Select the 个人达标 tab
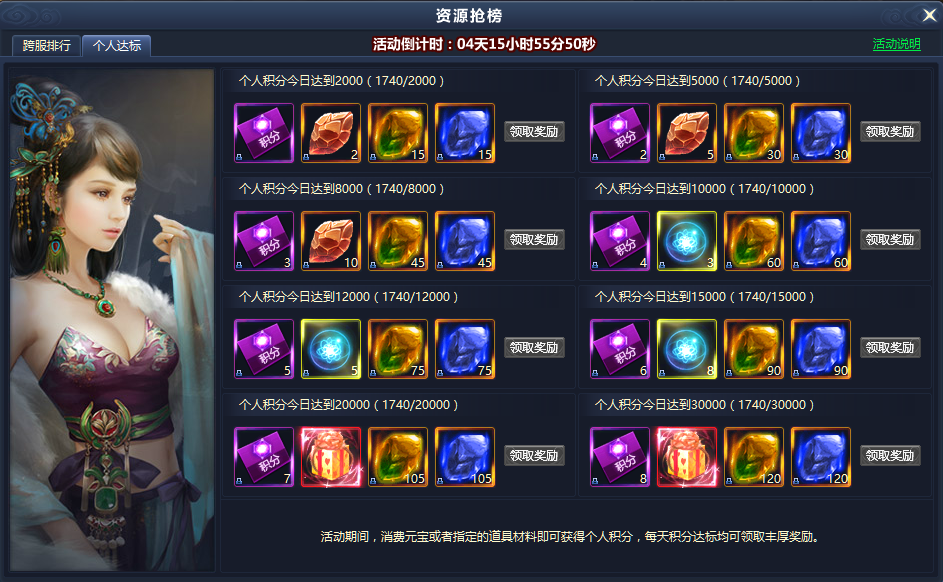 coord(117,46)
